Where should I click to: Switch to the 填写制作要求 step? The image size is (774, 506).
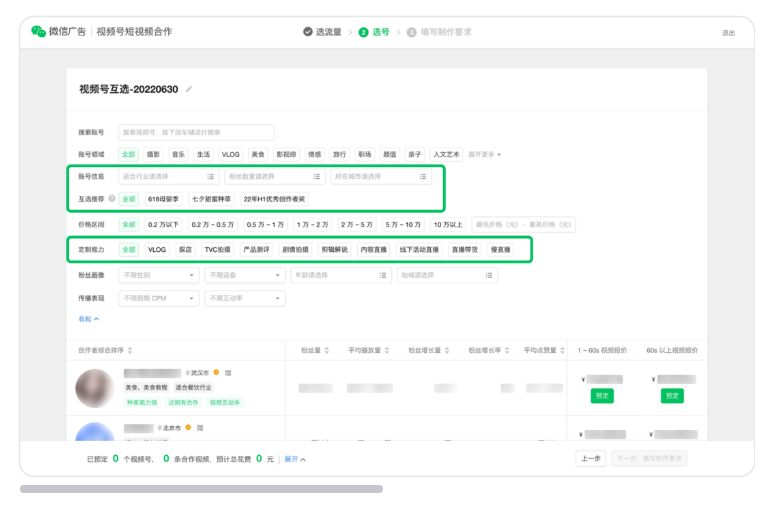pyautogui.click(x=439, y=32)
